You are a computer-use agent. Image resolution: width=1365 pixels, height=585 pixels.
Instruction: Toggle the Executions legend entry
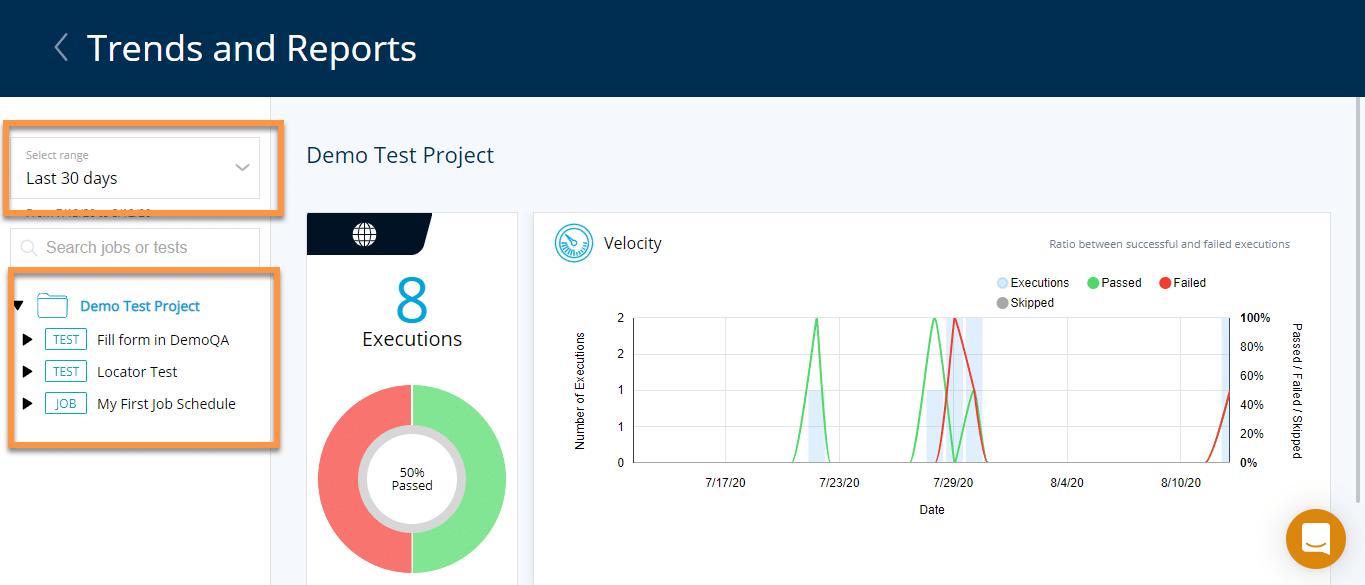click(1033, 283)
